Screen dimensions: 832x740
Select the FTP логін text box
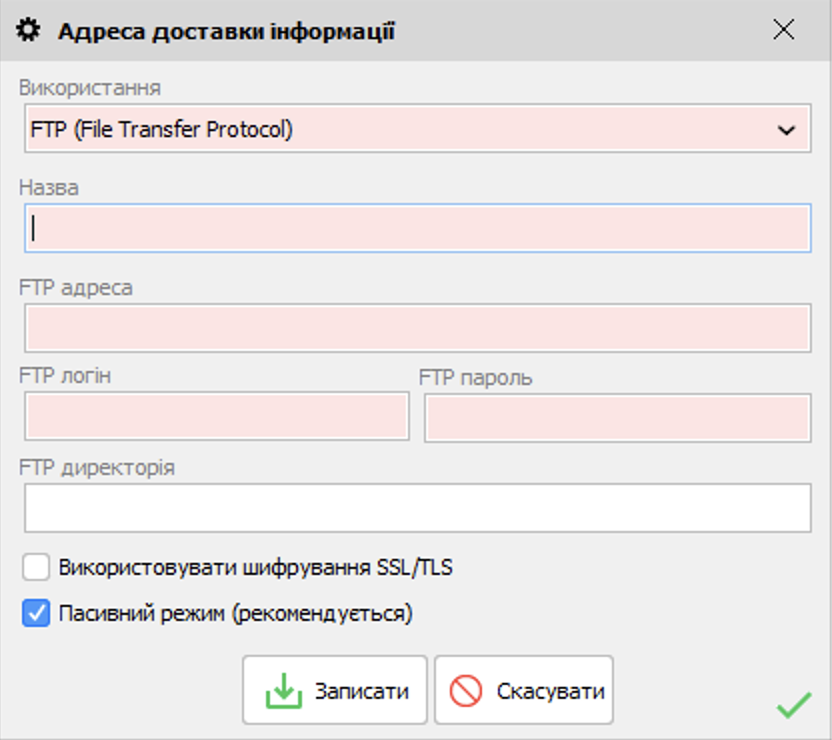[x=217, y=417]
